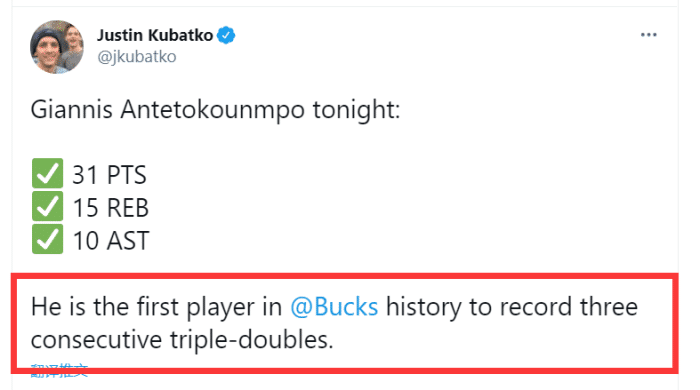
Task: Click the word "tonight:" in the tweet
Action: pyautogui.click(x=356, y=110)
